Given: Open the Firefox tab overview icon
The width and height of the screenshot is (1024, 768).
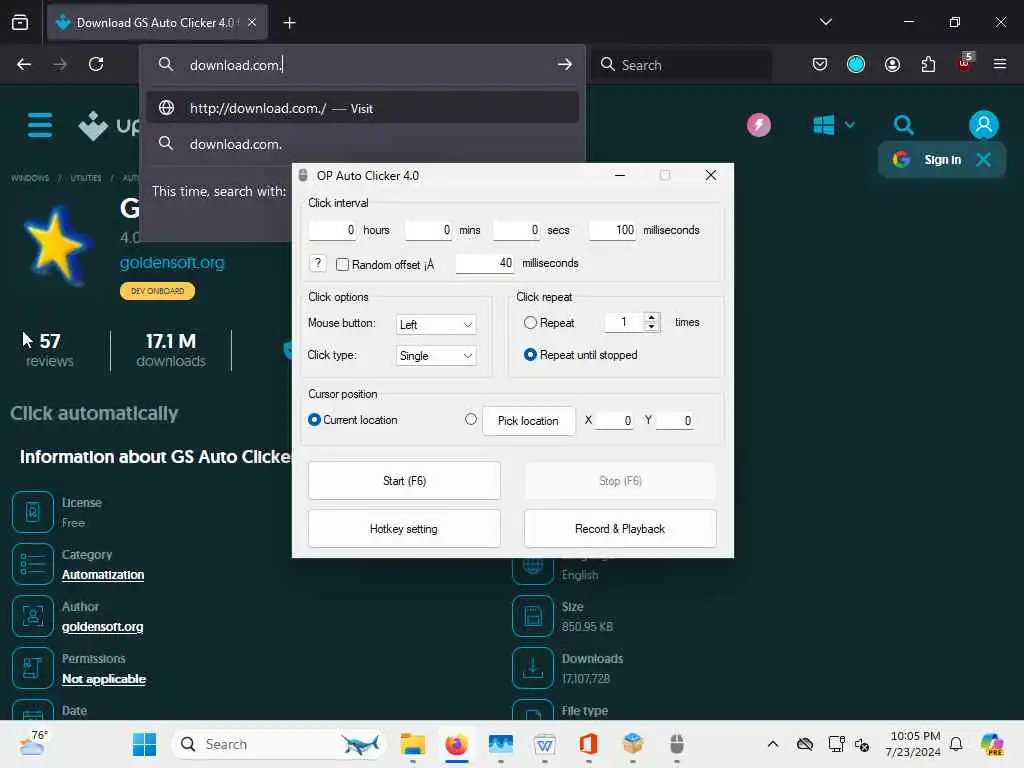Looking at the screenshot, I should coord(20,22).
